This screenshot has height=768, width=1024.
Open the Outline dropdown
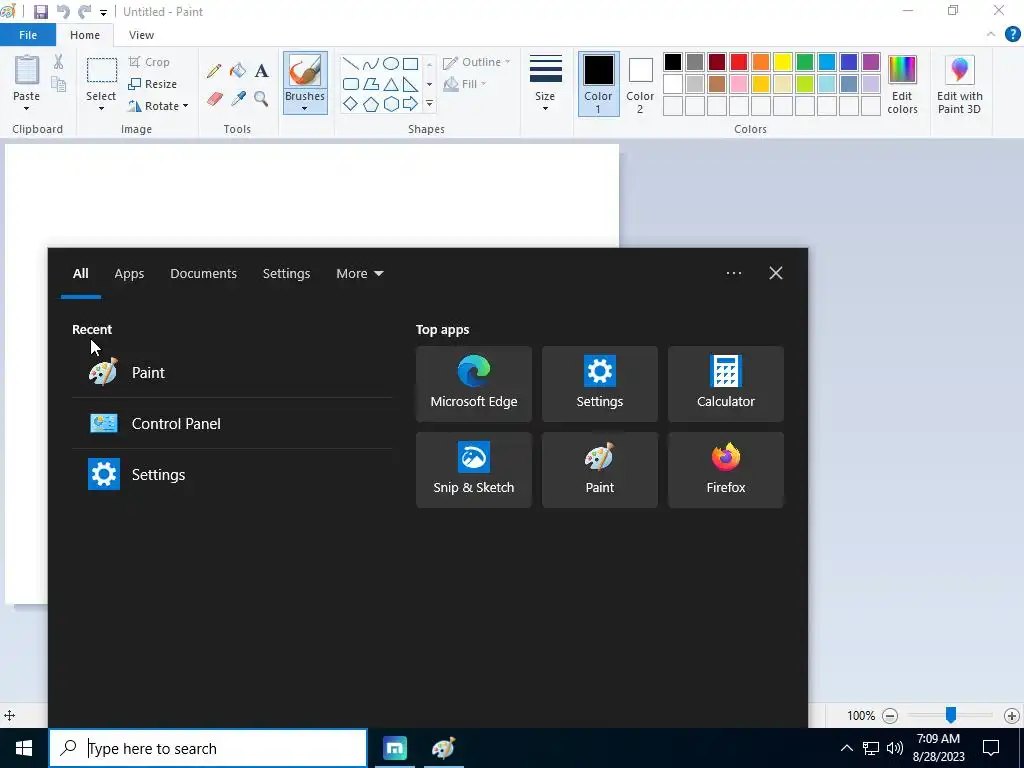pyautogui.click(x=477, y=62)
